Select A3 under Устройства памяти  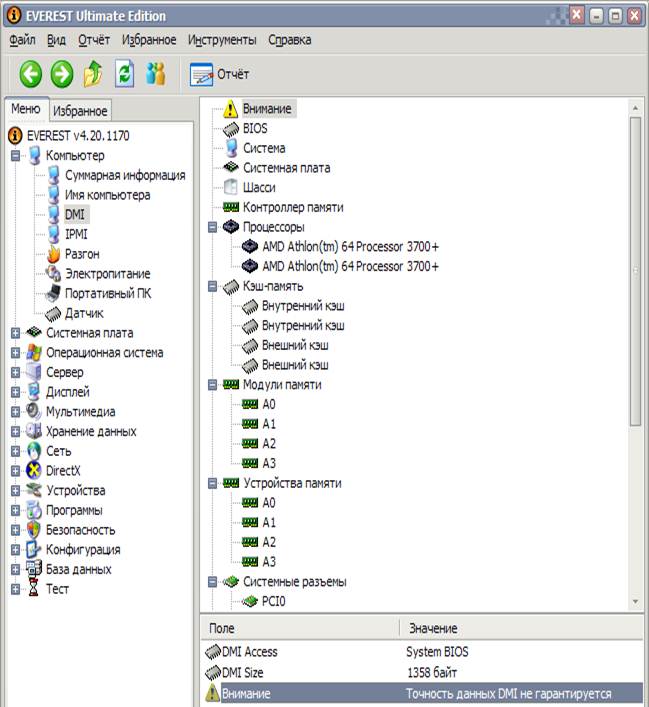269,561
